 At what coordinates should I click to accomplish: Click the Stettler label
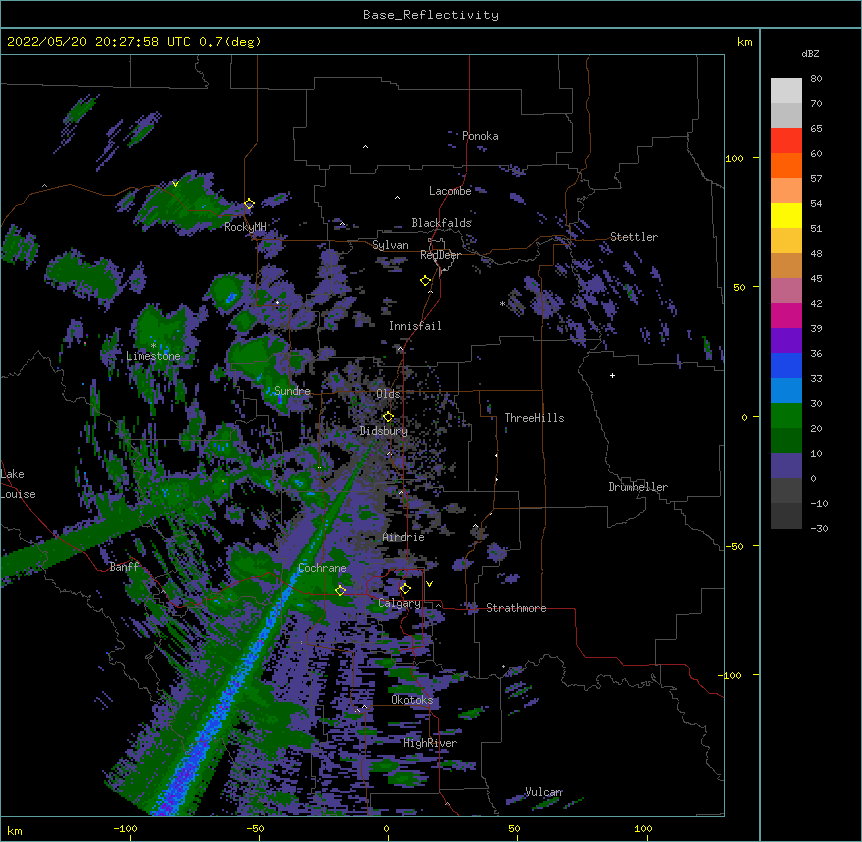[634, 237]
